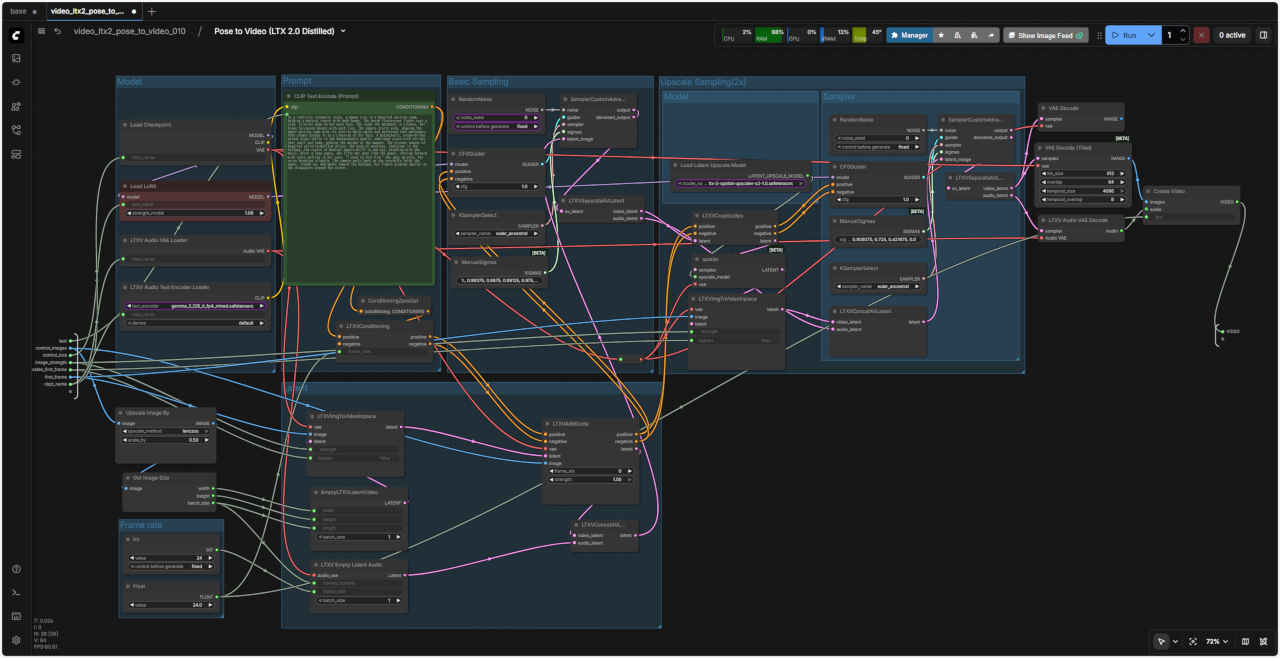1280x658 pixels.
Task: Open the settings gear in the sidebar
Action: (16, 640)
